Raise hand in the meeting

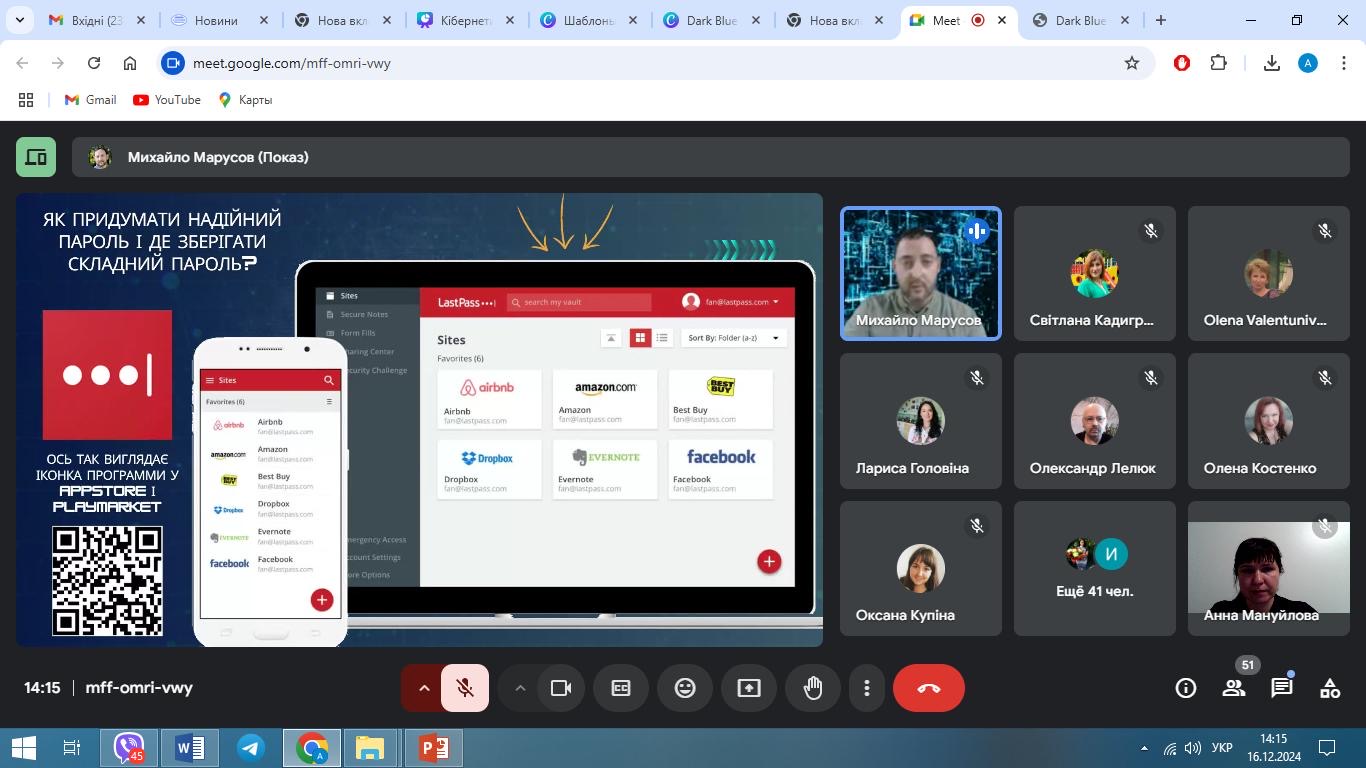point(813,688)
